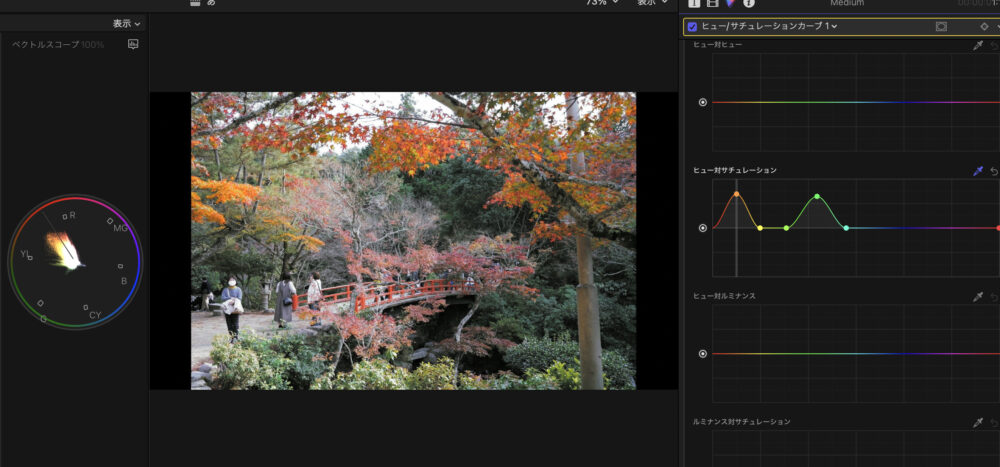Switch to the info inspector tab
Screen dimensions: 1000x467
coord(748,3)
